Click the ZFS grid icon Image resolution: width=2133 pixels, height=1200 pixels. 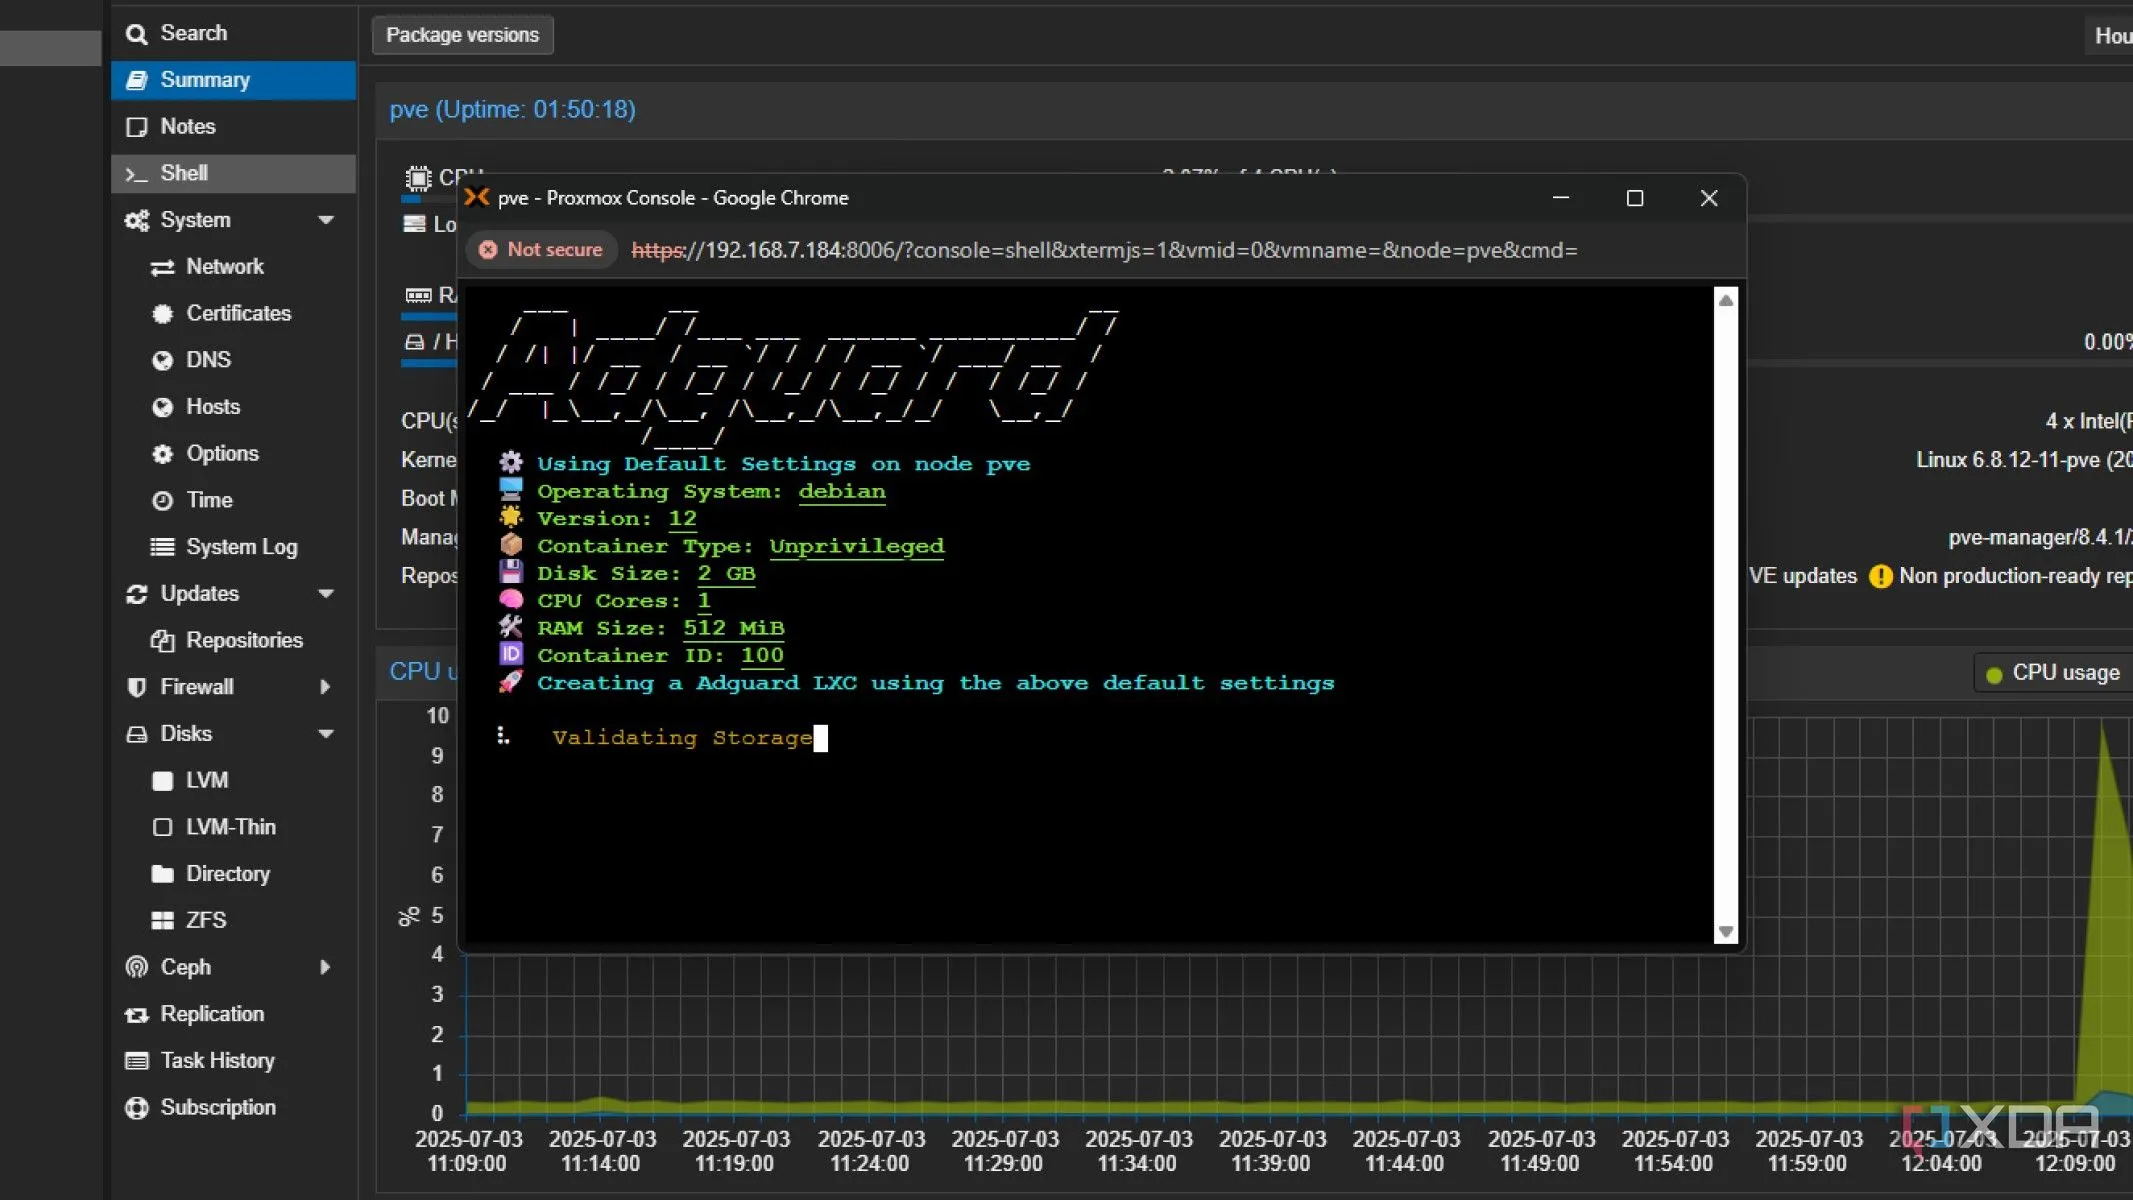pos(162,921)
